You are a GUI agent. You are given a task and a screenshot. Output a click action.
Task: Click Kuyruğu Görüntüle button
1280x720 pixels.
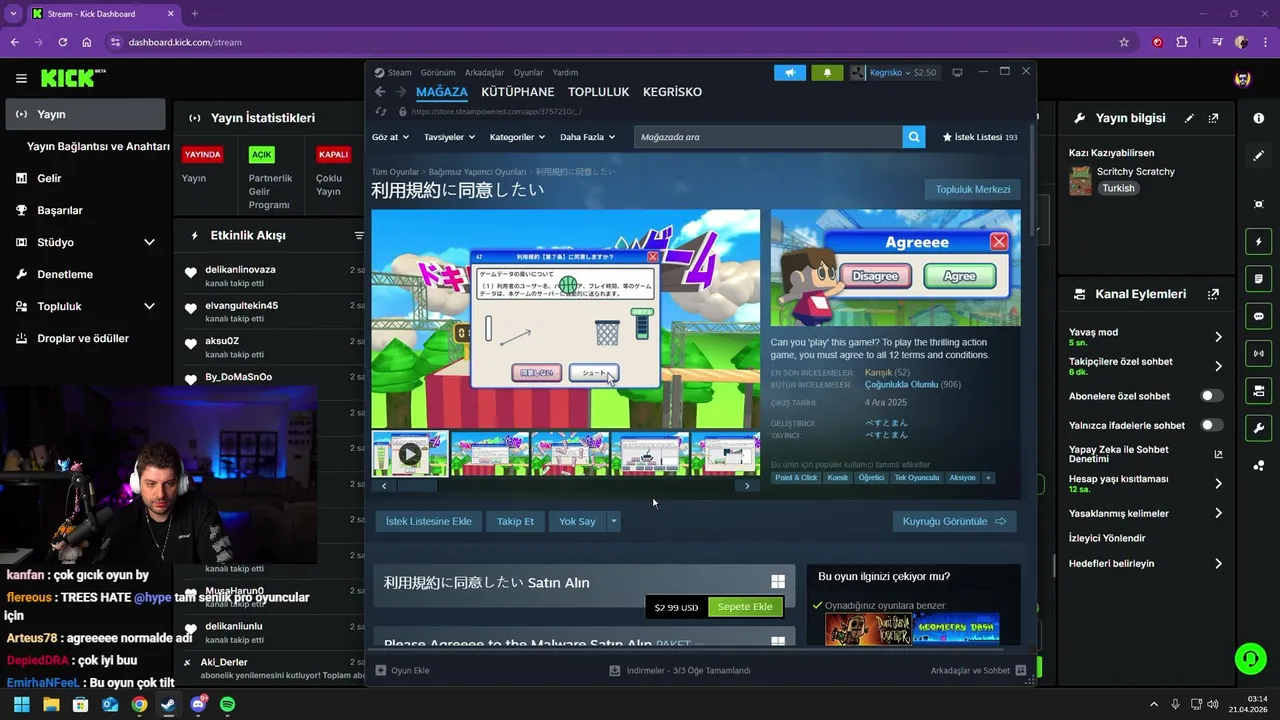coord(954,521)
